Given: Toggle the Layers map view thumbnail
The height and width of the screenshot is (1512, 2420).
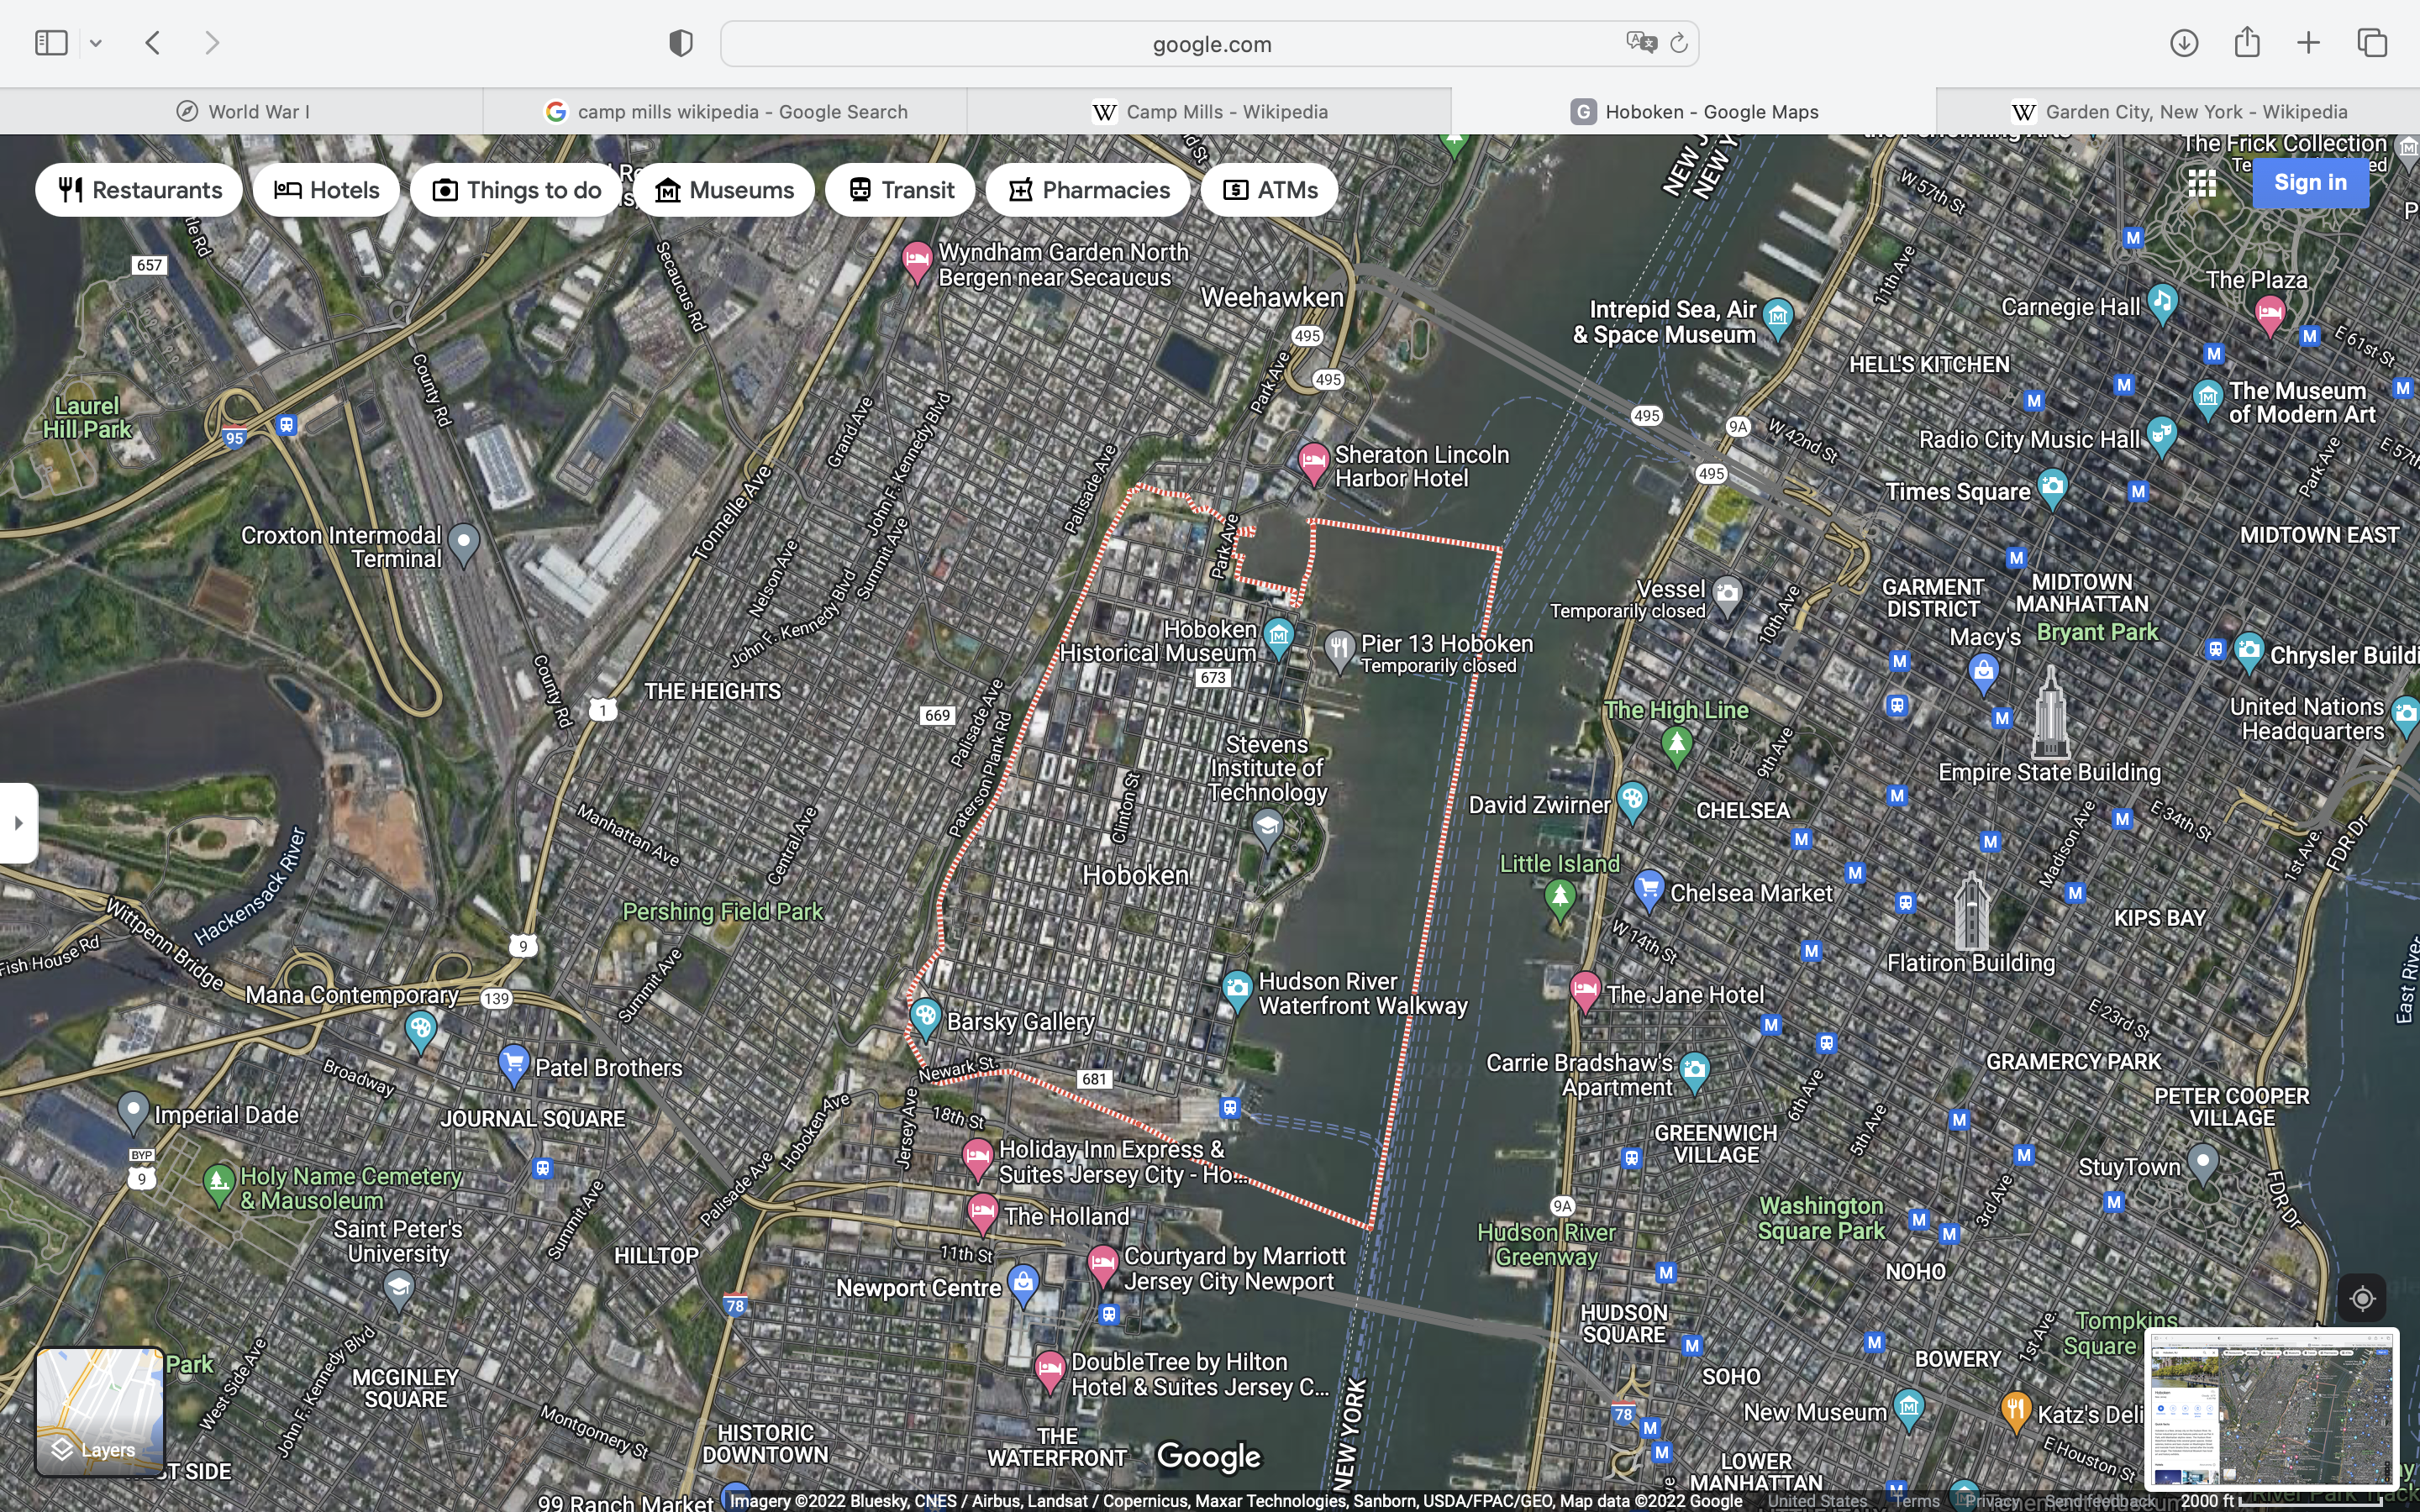Looking at the screenshot, I should pos(100,1411).
